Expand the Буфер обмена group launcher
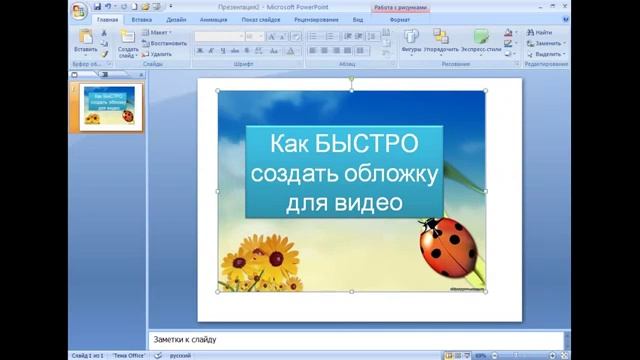The height and width of the screenshot is (360, 640). [x=109, y=64]
